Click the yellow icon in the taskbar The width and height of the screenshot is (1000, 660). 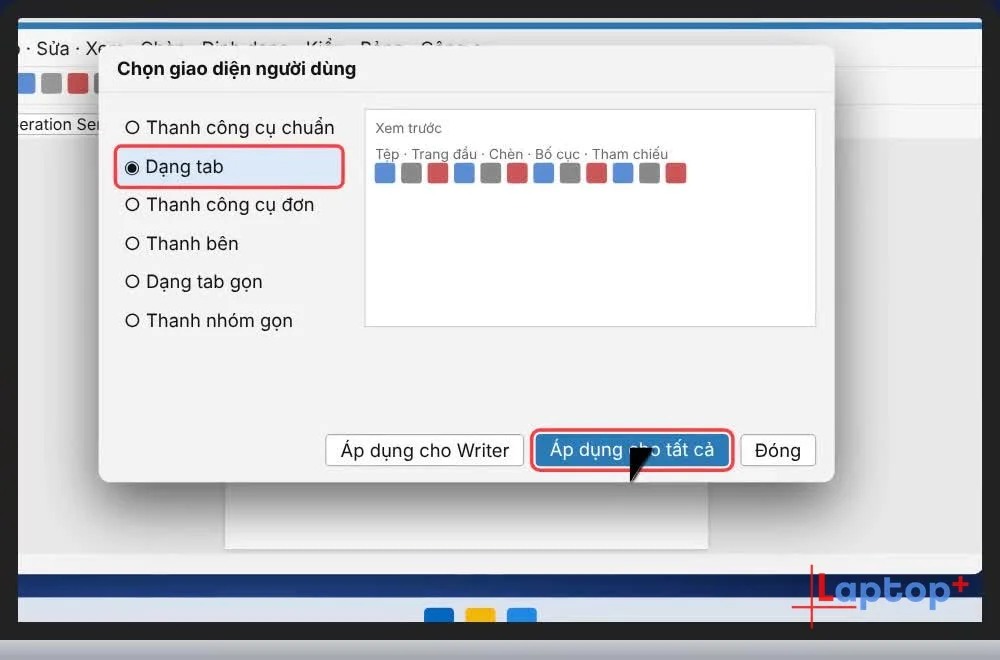point(480,615)
